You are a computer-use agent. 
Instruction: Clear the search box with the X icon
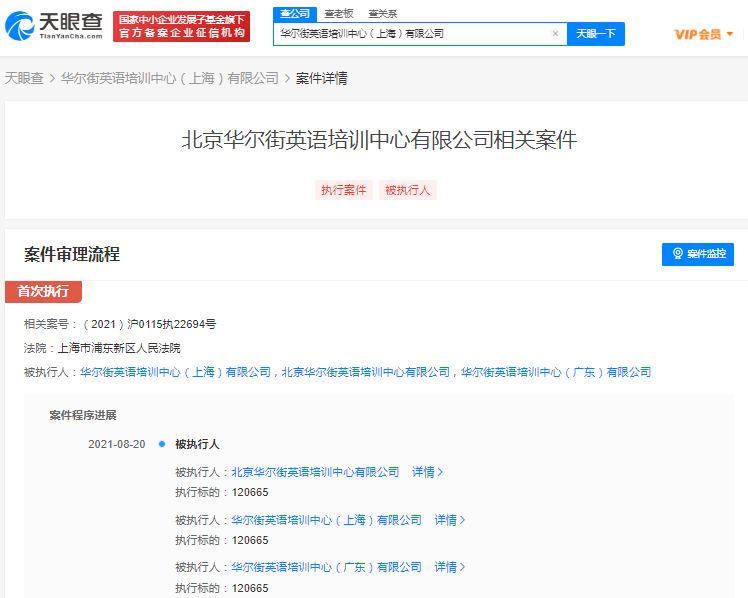[x=555, y=33]
